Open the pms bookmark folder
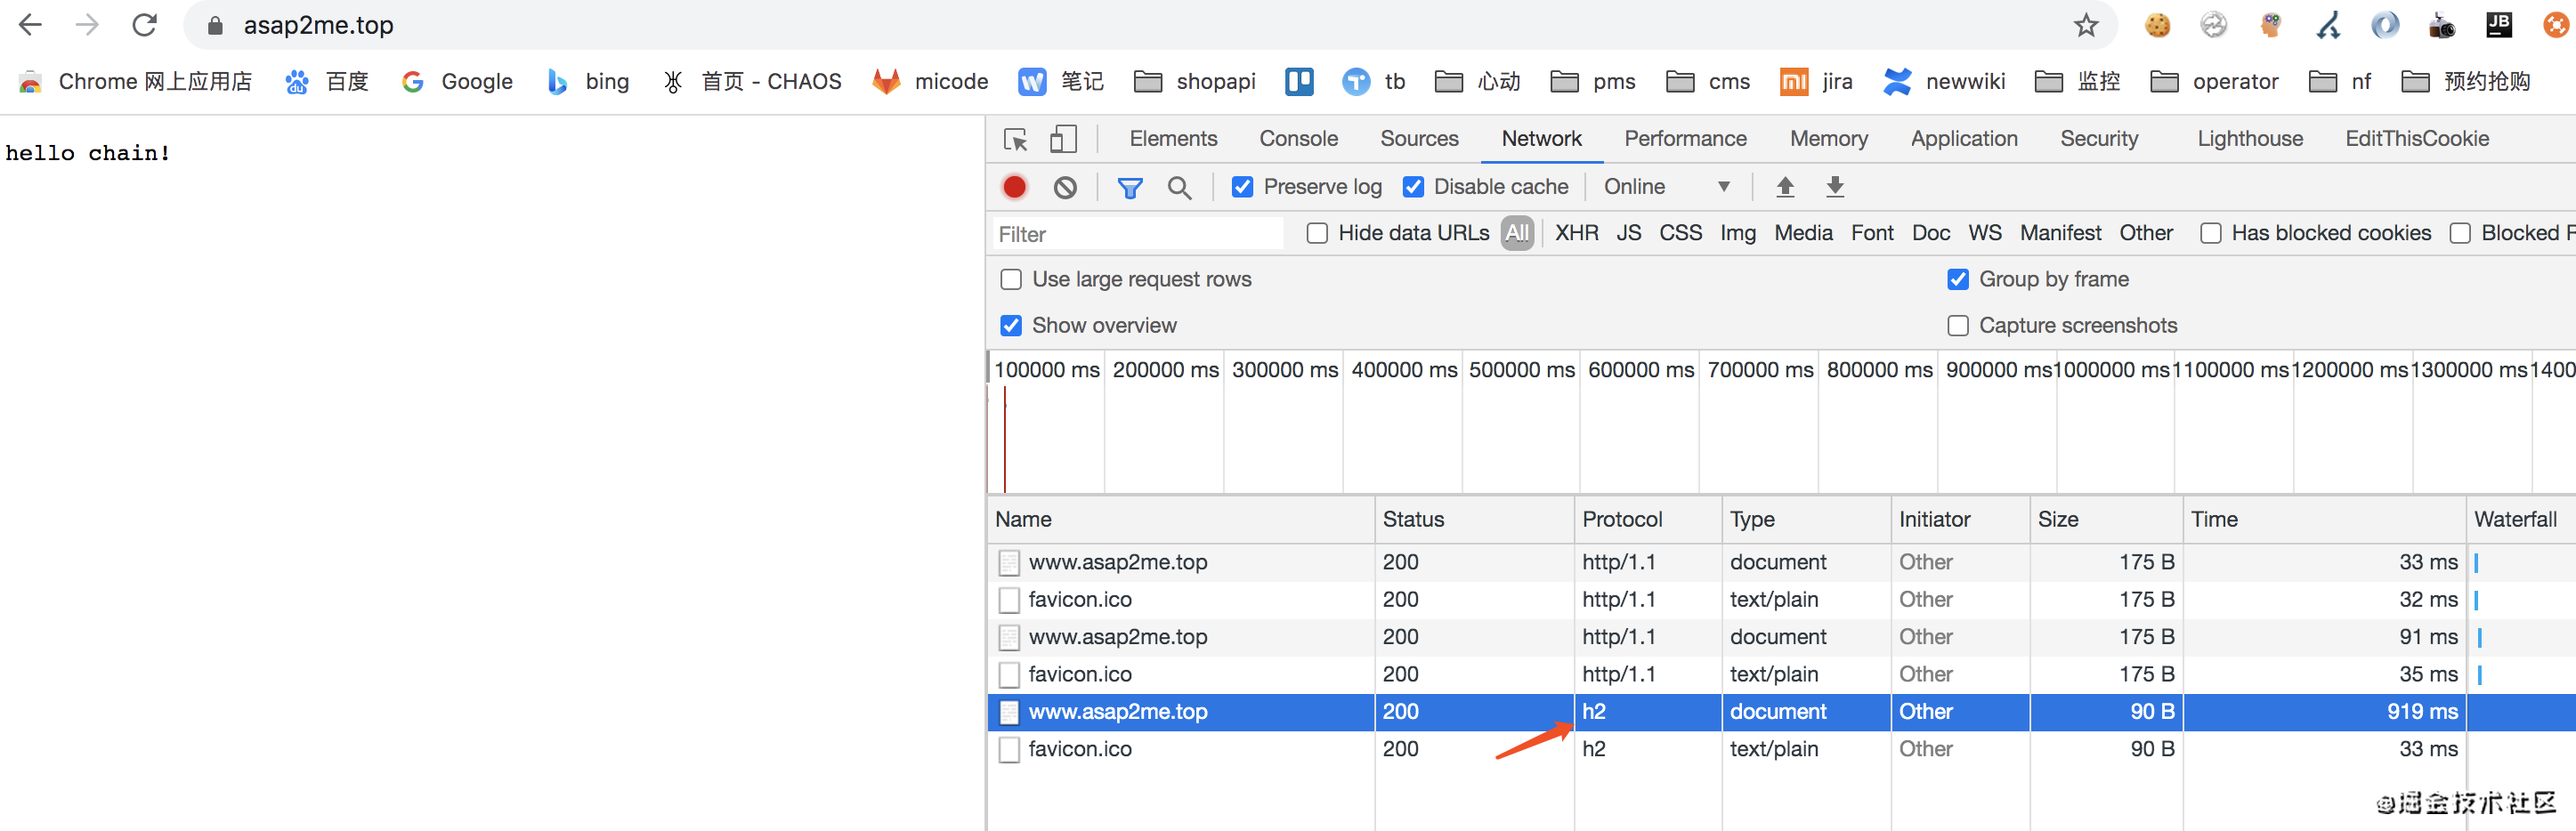 tap(1592, 82)
